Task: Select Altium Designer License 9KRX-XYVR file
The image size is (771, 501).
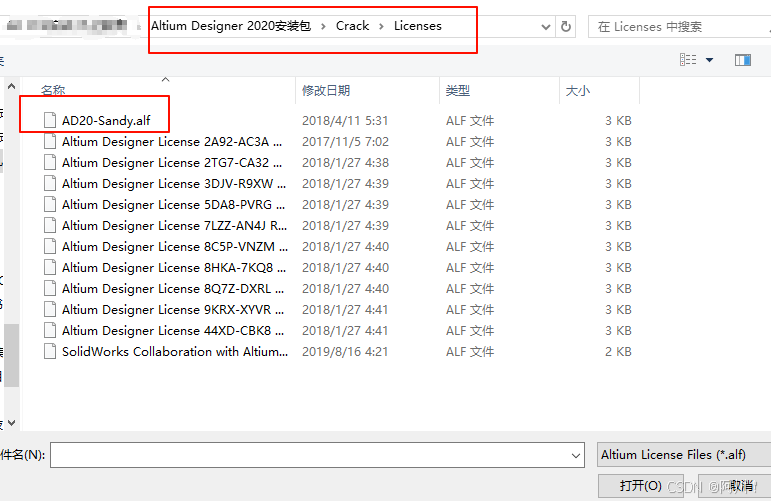Action: click(173, 310)
